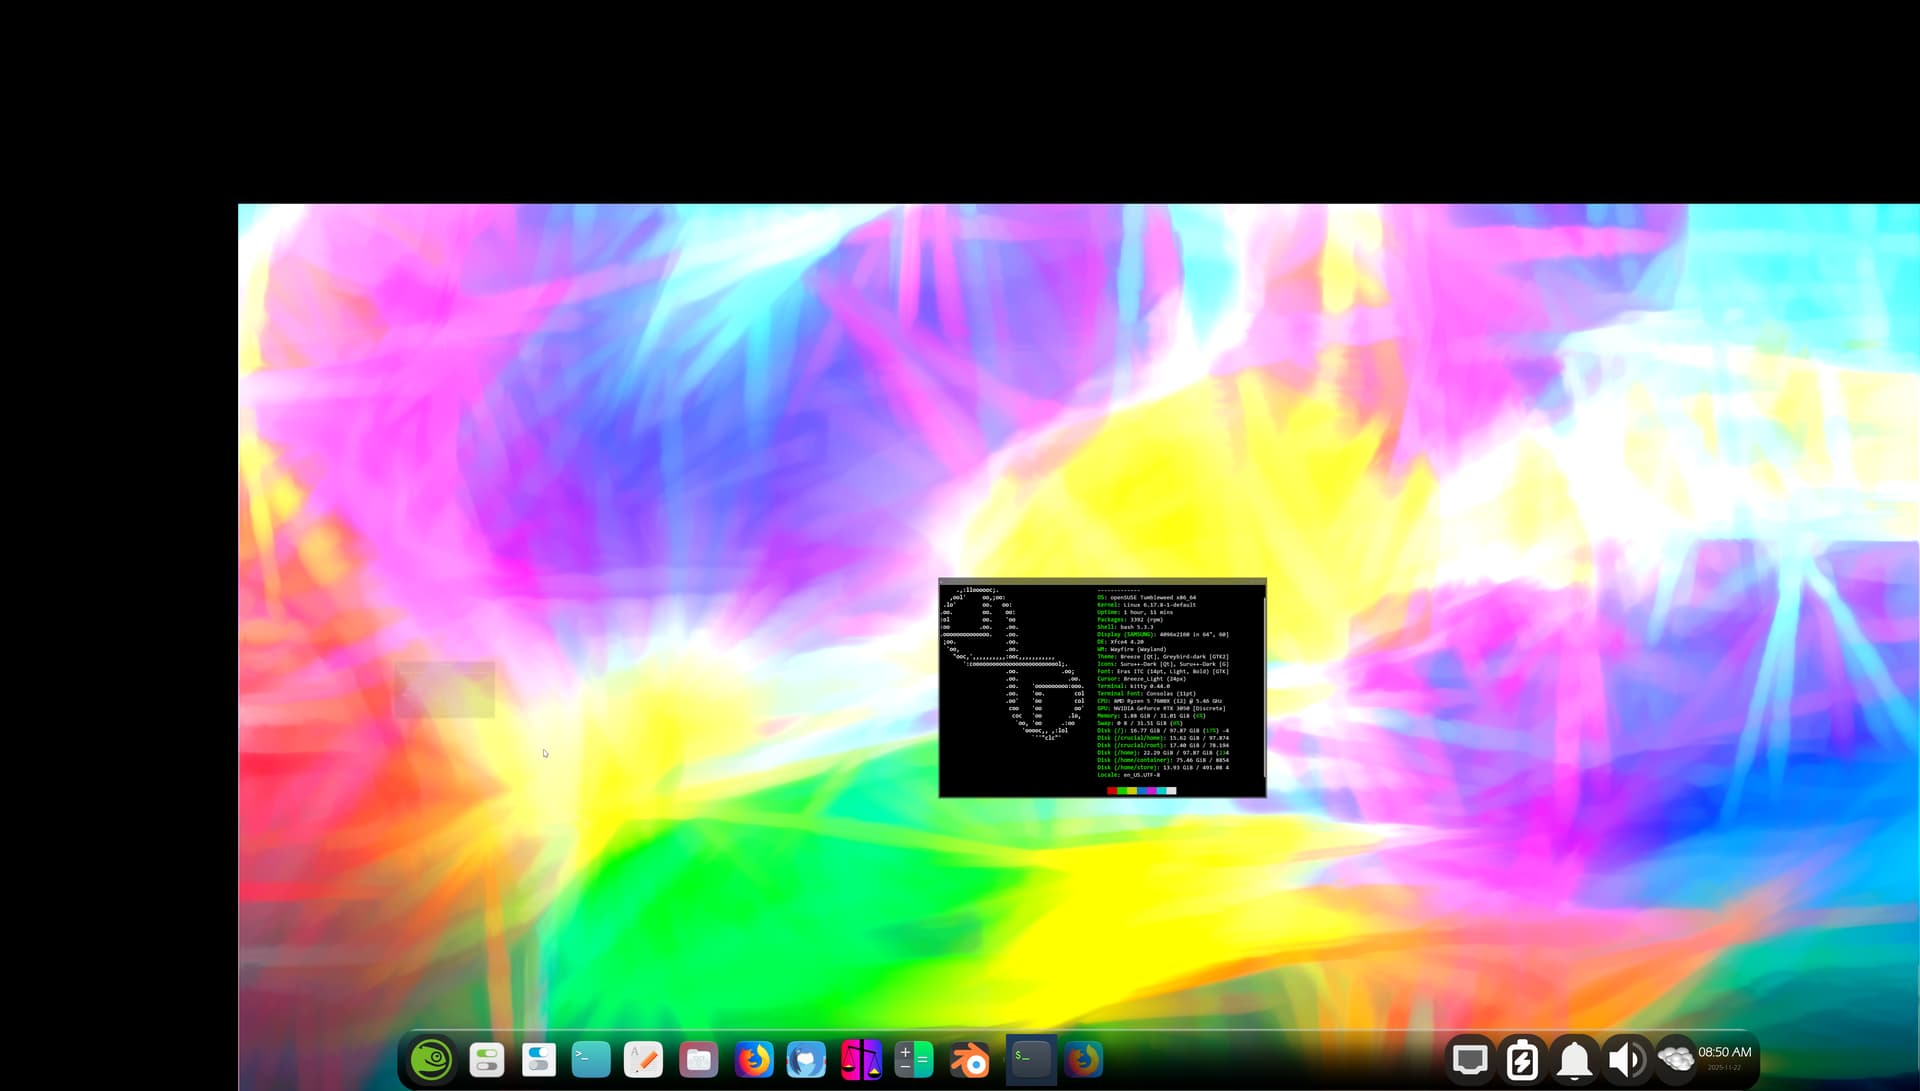Open the weather cloud applet
The image size is (1920, 1091).
point(1675,1058)
